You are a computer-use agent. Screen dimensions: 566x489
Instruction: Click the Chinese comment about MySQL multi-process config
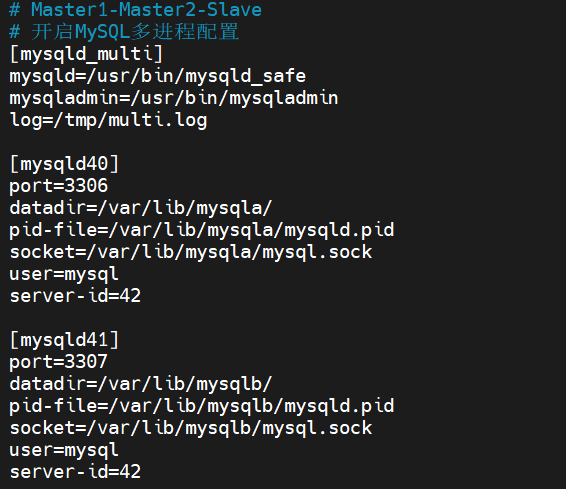124,32
